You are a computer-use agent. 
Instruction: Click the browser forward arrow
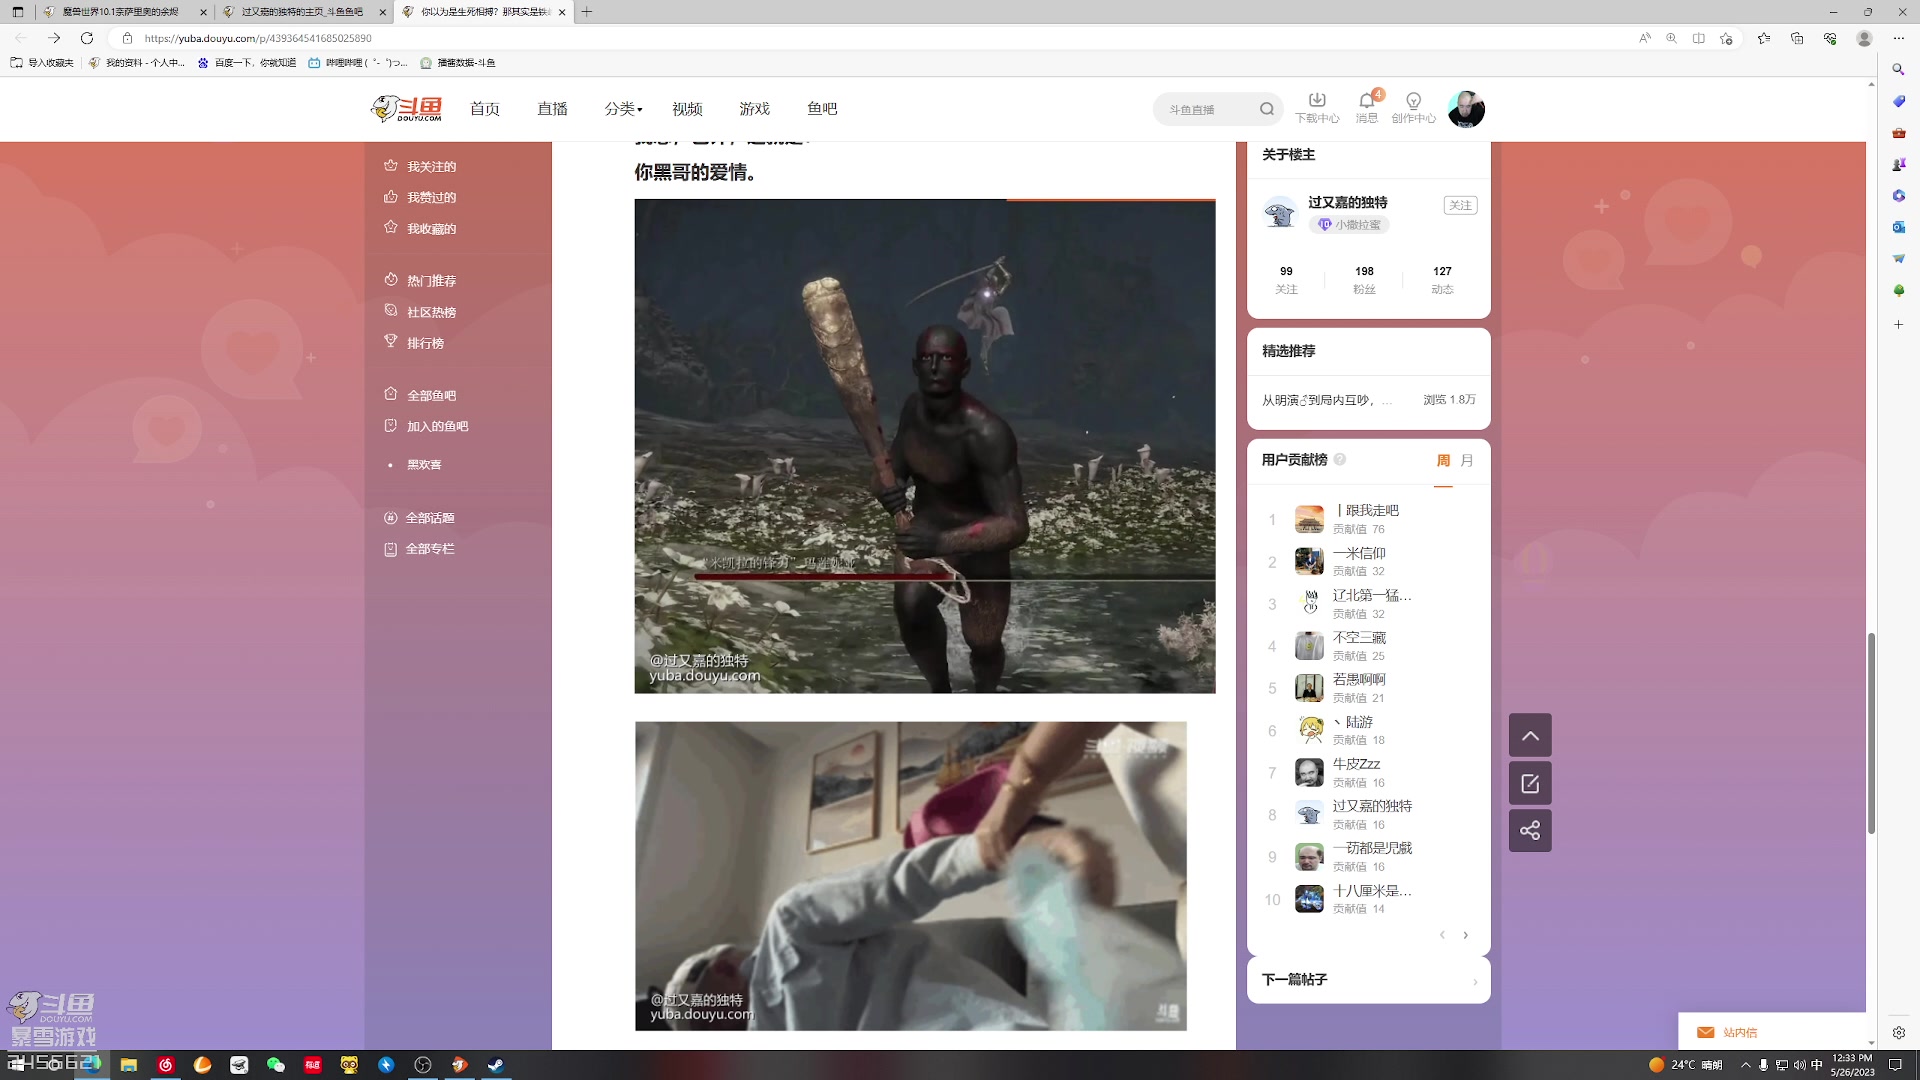[54, 38]
